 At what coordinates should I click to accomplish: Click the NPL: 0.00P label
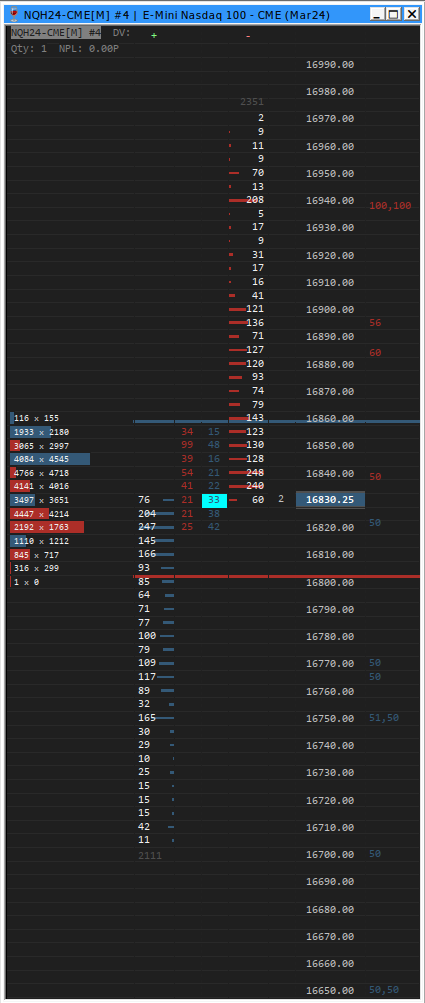coord(89,48)
